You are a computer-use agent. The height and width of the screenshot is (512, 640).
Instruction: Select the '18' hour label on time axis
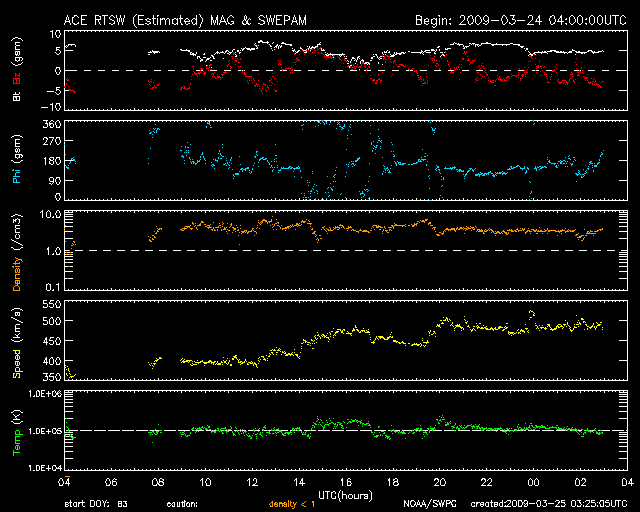(393, 482)
